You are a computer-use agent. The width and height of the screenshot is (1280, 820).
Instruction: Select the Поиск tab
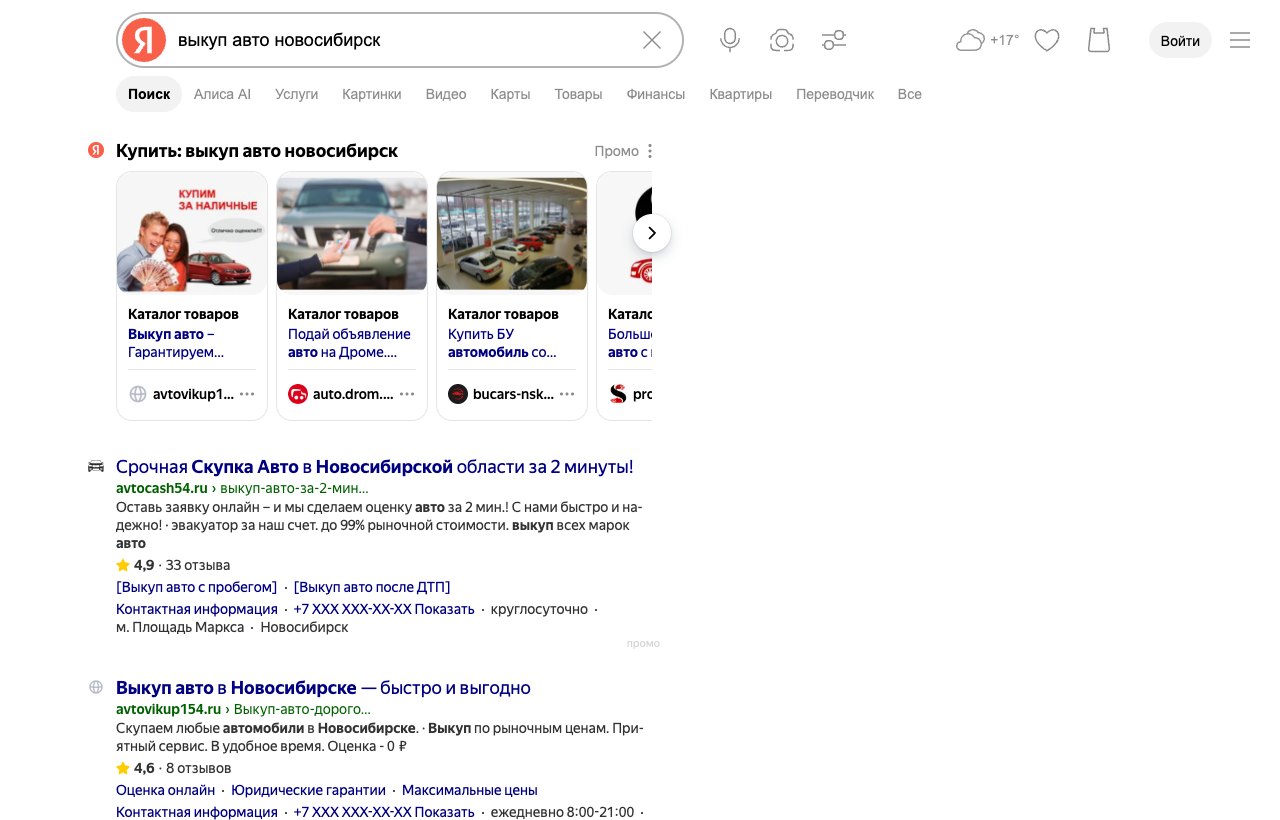point(149,94)
